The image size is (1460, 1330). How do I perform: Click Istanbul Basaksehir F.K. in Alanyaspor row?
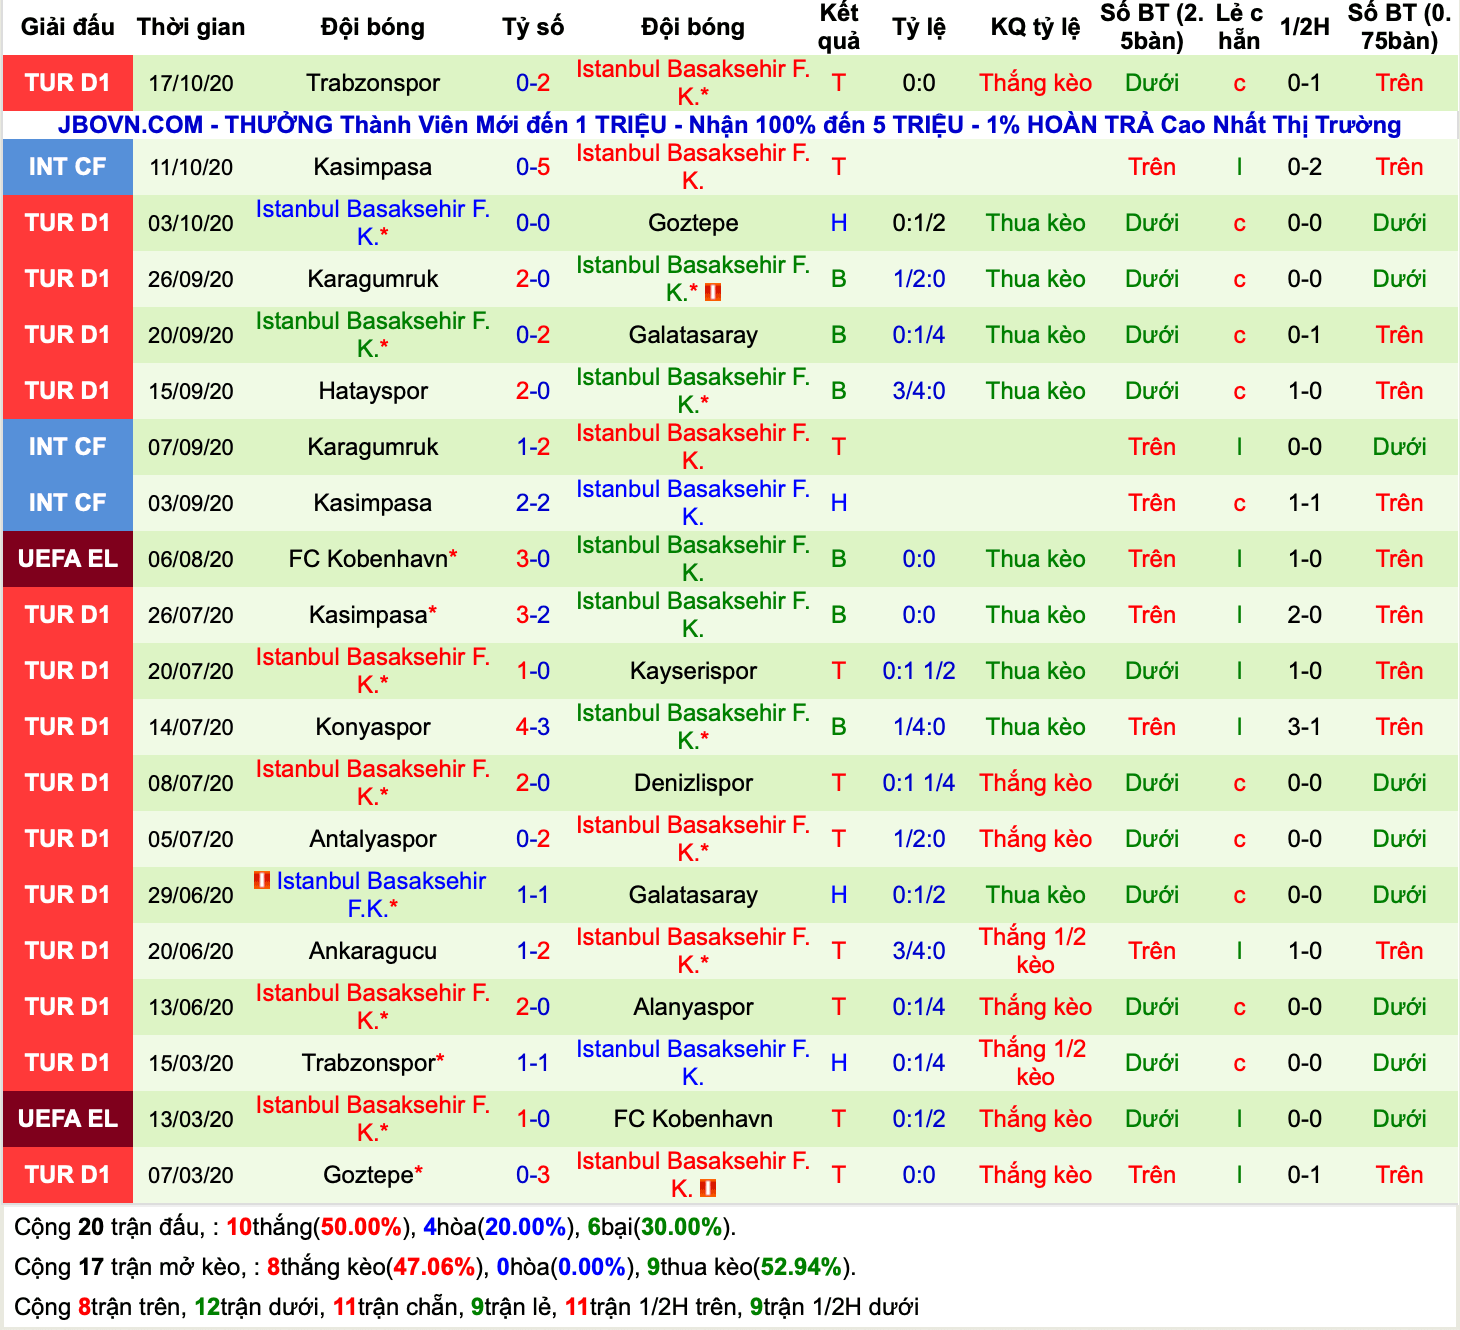[373, 1007]
